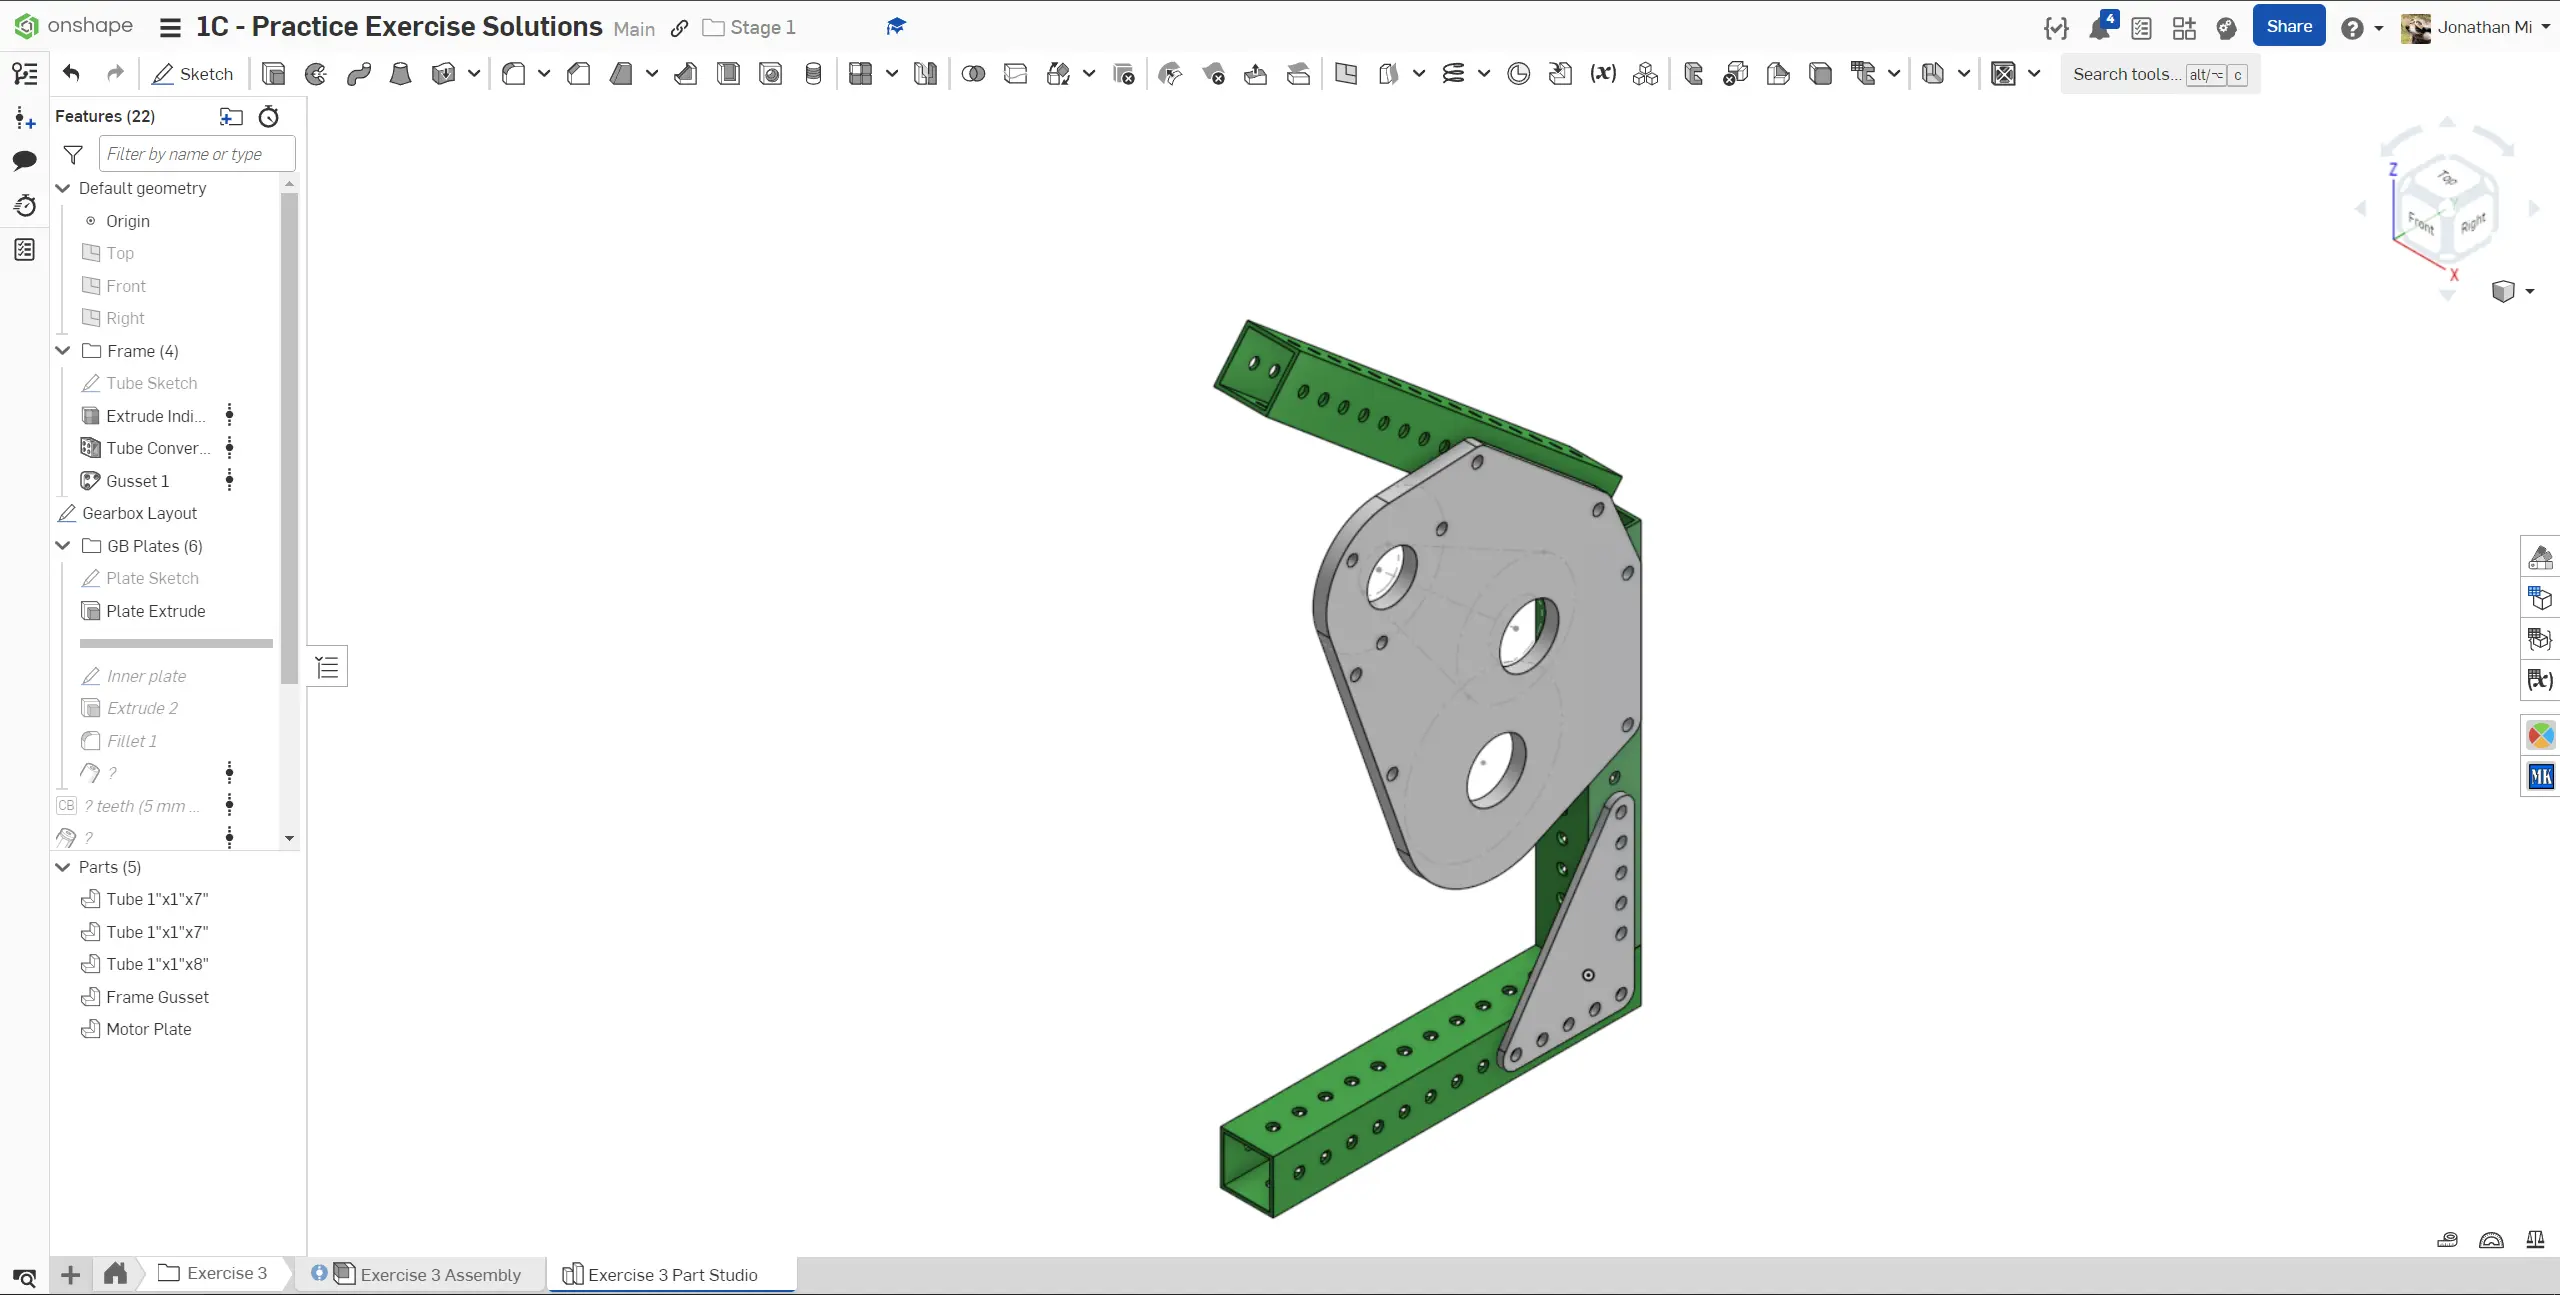This screenshot has height=1295, width=2560.
Task: Click the Undo arrow
Action: [x=71, y=73]
